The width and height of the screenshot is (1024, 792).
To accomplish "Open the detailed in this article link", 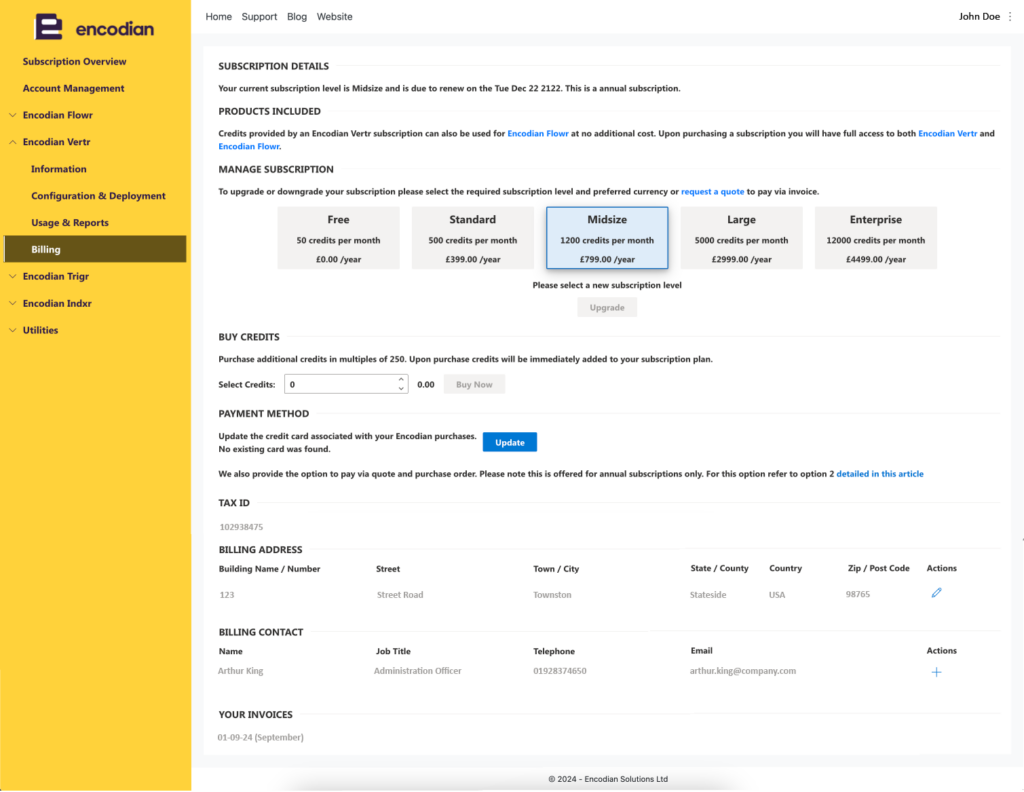I will (x=879, y=473).
